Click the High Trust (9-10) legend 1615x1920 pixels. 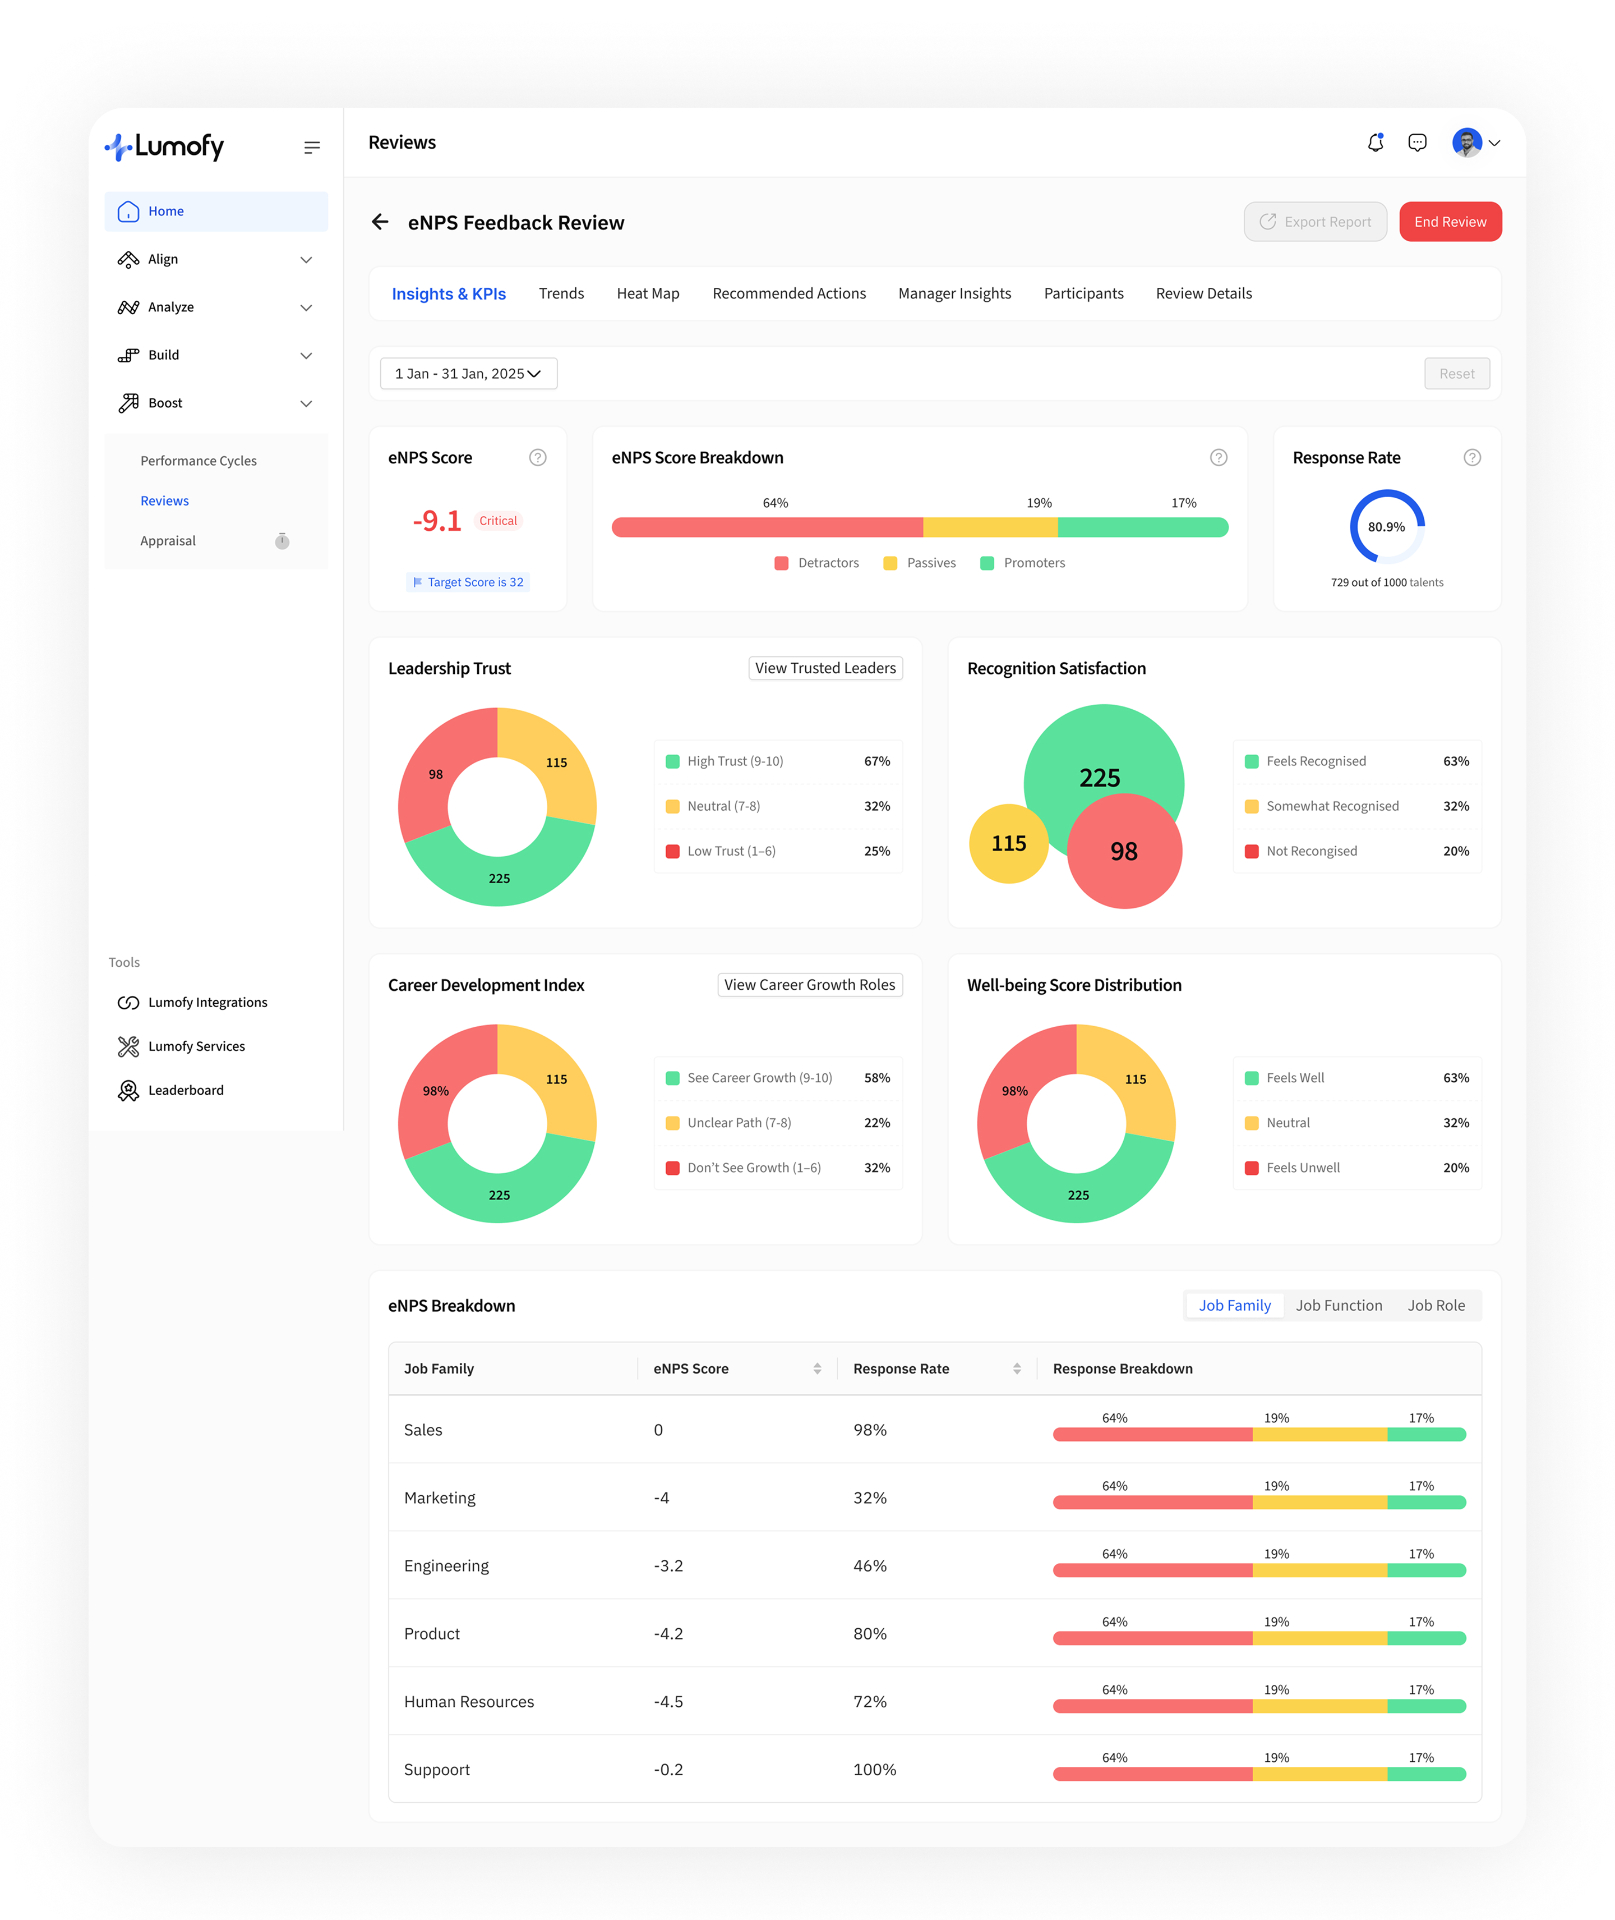click(x=778, y=761)
